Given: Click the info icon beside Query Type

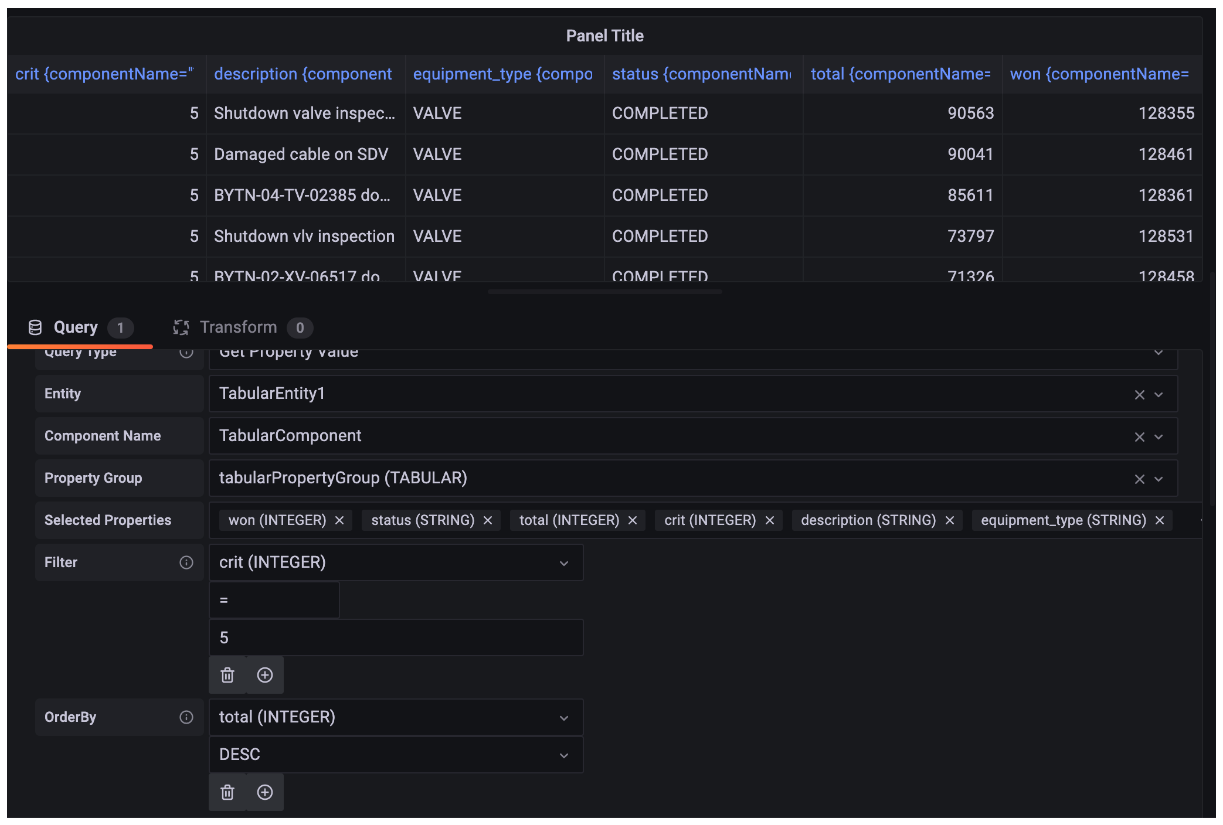Looking at the screenshot, I should point(190,351).
